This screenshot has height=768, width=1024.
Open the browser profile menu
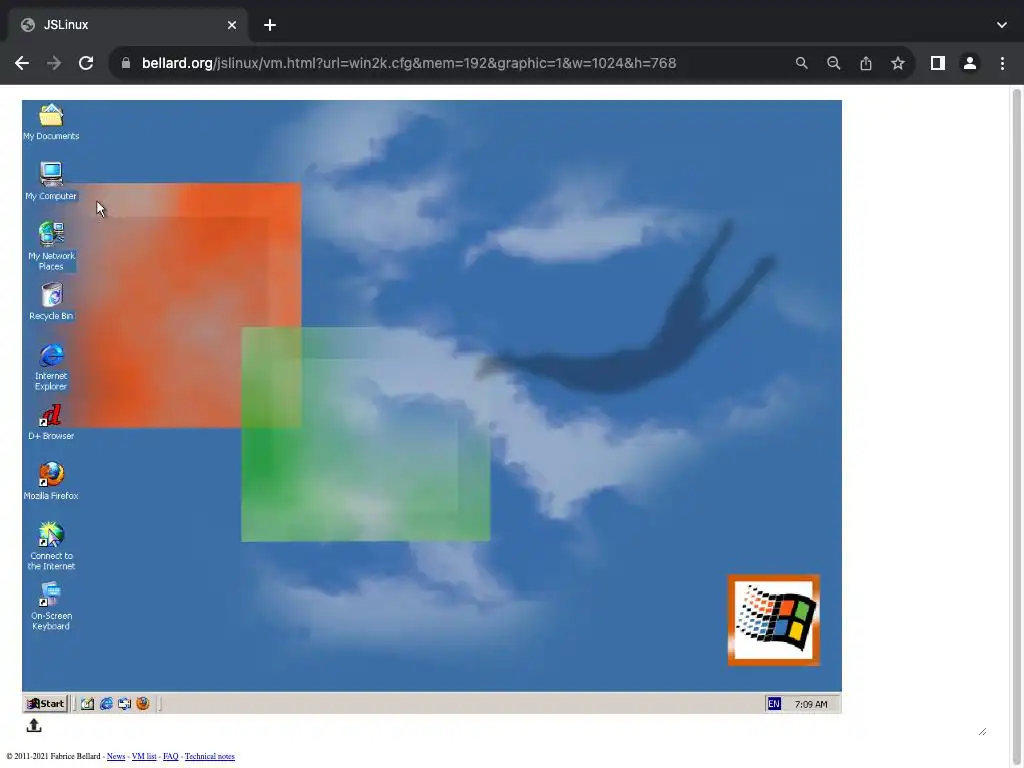[x=970, y=63]
